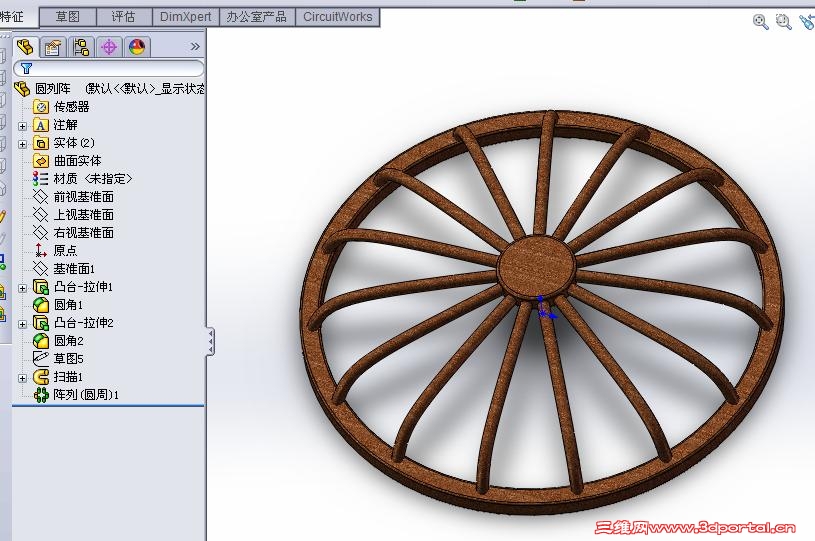Image resolution: width=815 pixels, height=541 pixels.
Task: Expand the 凸台-拉伸2 feature node
Action: tap(22, 324)
